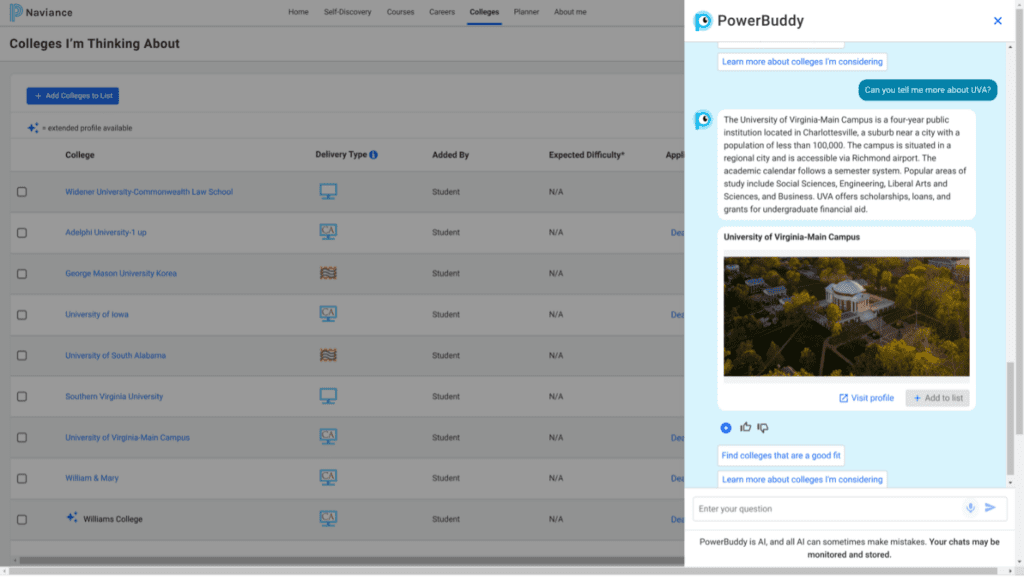Click delivery icon for South Alabama row
This screenshot has width=1024, height=579.
point(328,355)
